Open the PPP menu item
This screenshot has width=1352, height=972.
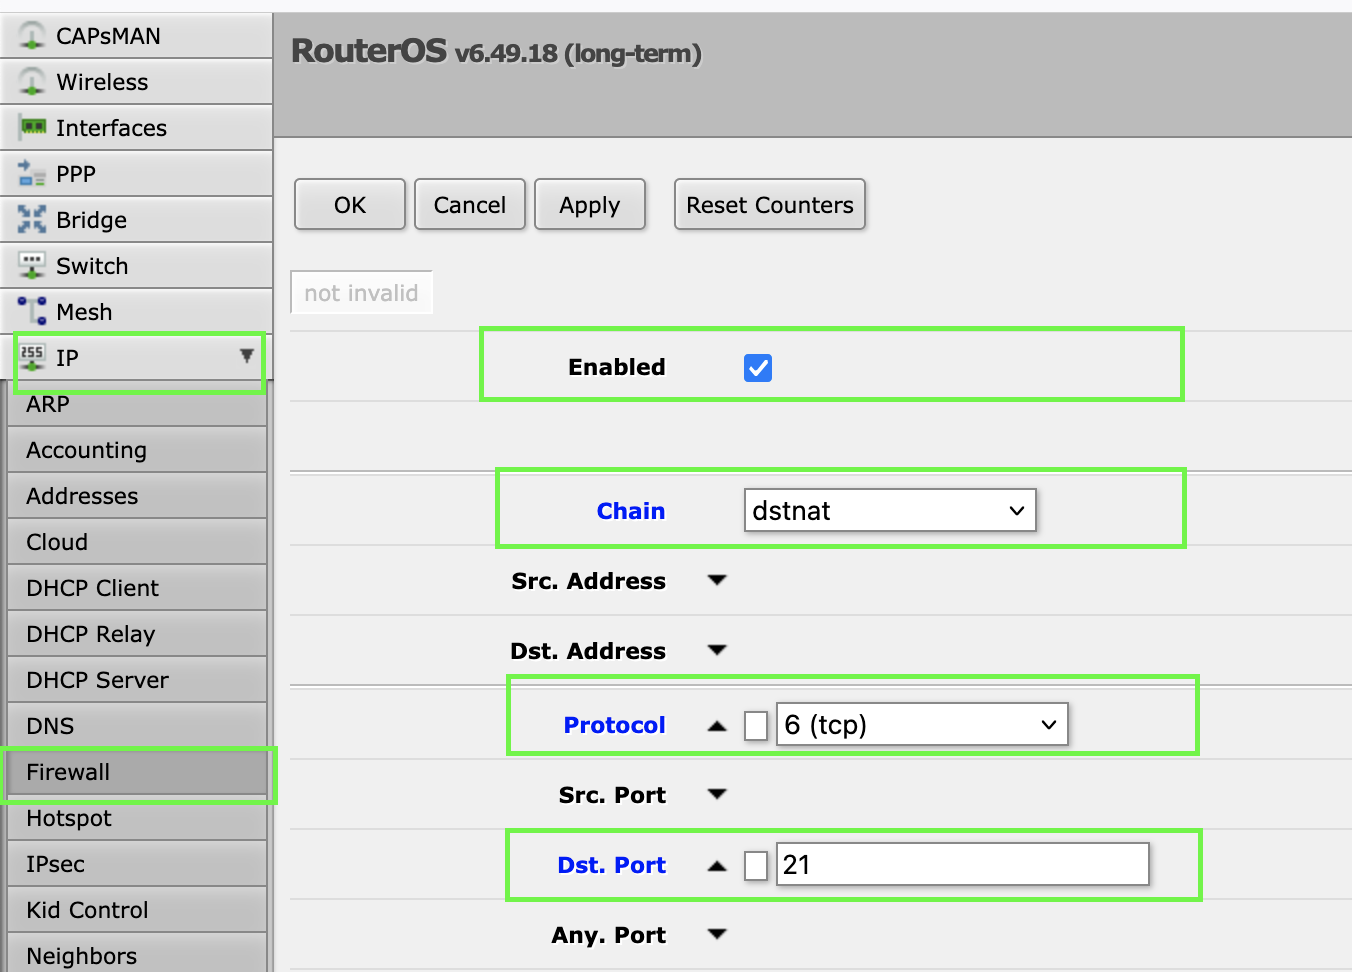[x=136, y=174]
